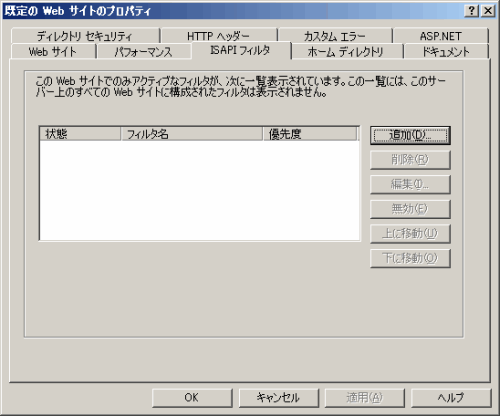Screen dimensions: 500x416
Task: Sort by the フィルタ名 column header
Action: pos(192,134)
